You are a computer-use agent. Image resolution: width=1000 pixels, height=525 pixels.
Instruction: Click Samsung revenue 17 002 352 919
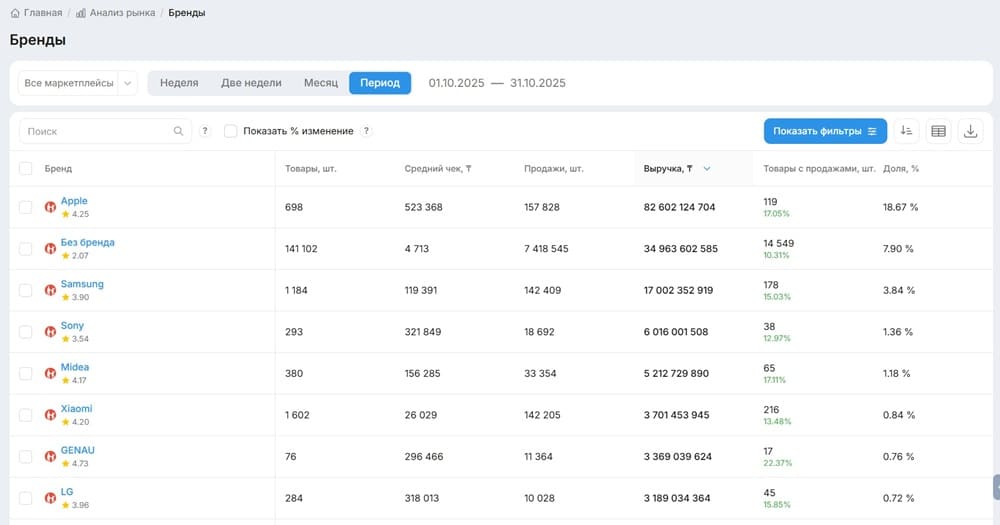click(x=678, y=290)
